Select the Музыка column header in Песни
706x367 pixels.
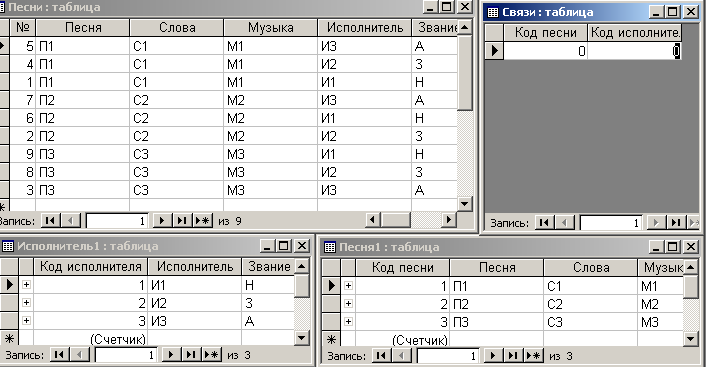[271, 27]
